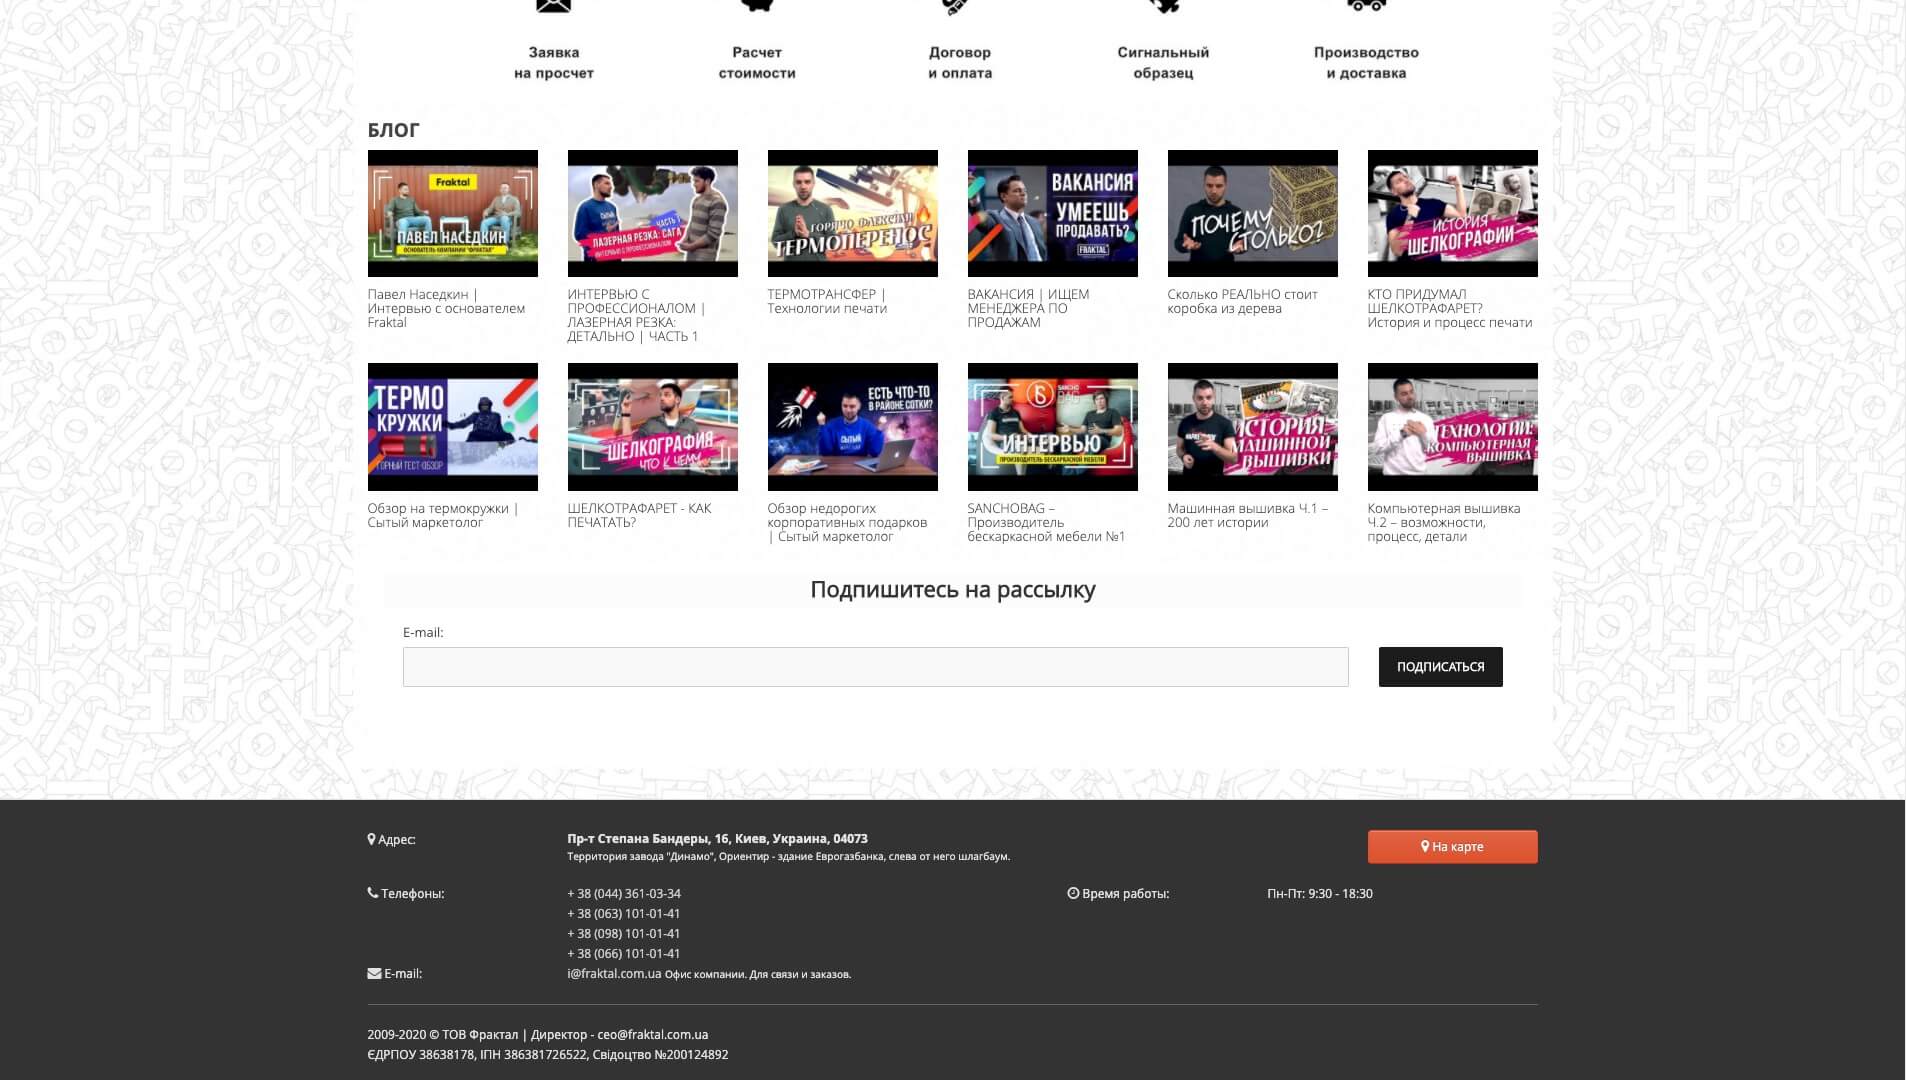Viewport: 1906px width, 1080px height.
Task: Open the Павел Наседкин interview video thumbnail
Action: coord(452,213)
